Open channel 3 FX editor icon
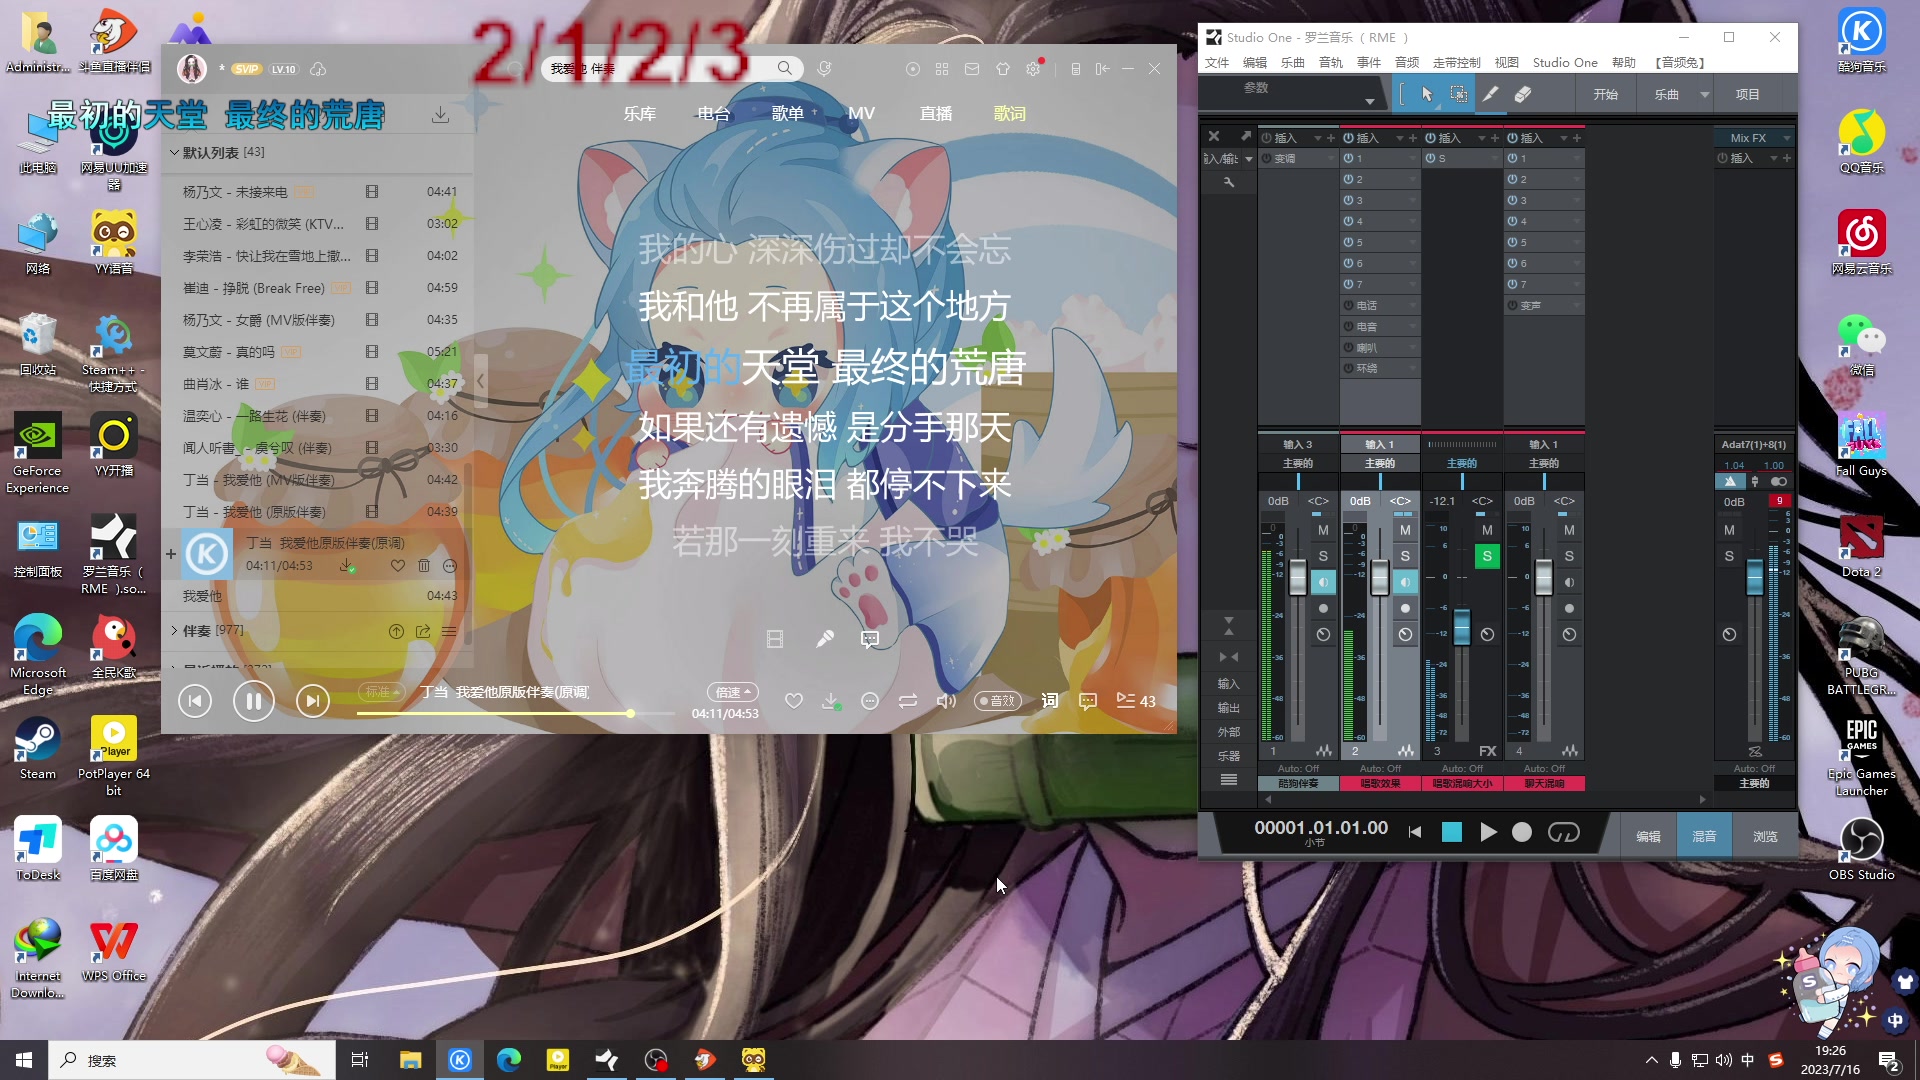The height and width of the screenshot is (1080, 1920). 1487,751
